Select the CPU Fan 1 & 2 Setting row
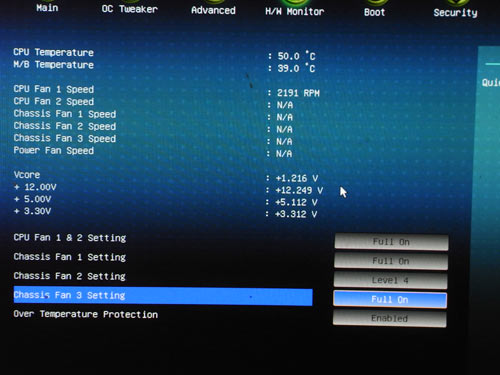The width and height of the screenshot is (500, 375). pos(70,238)
